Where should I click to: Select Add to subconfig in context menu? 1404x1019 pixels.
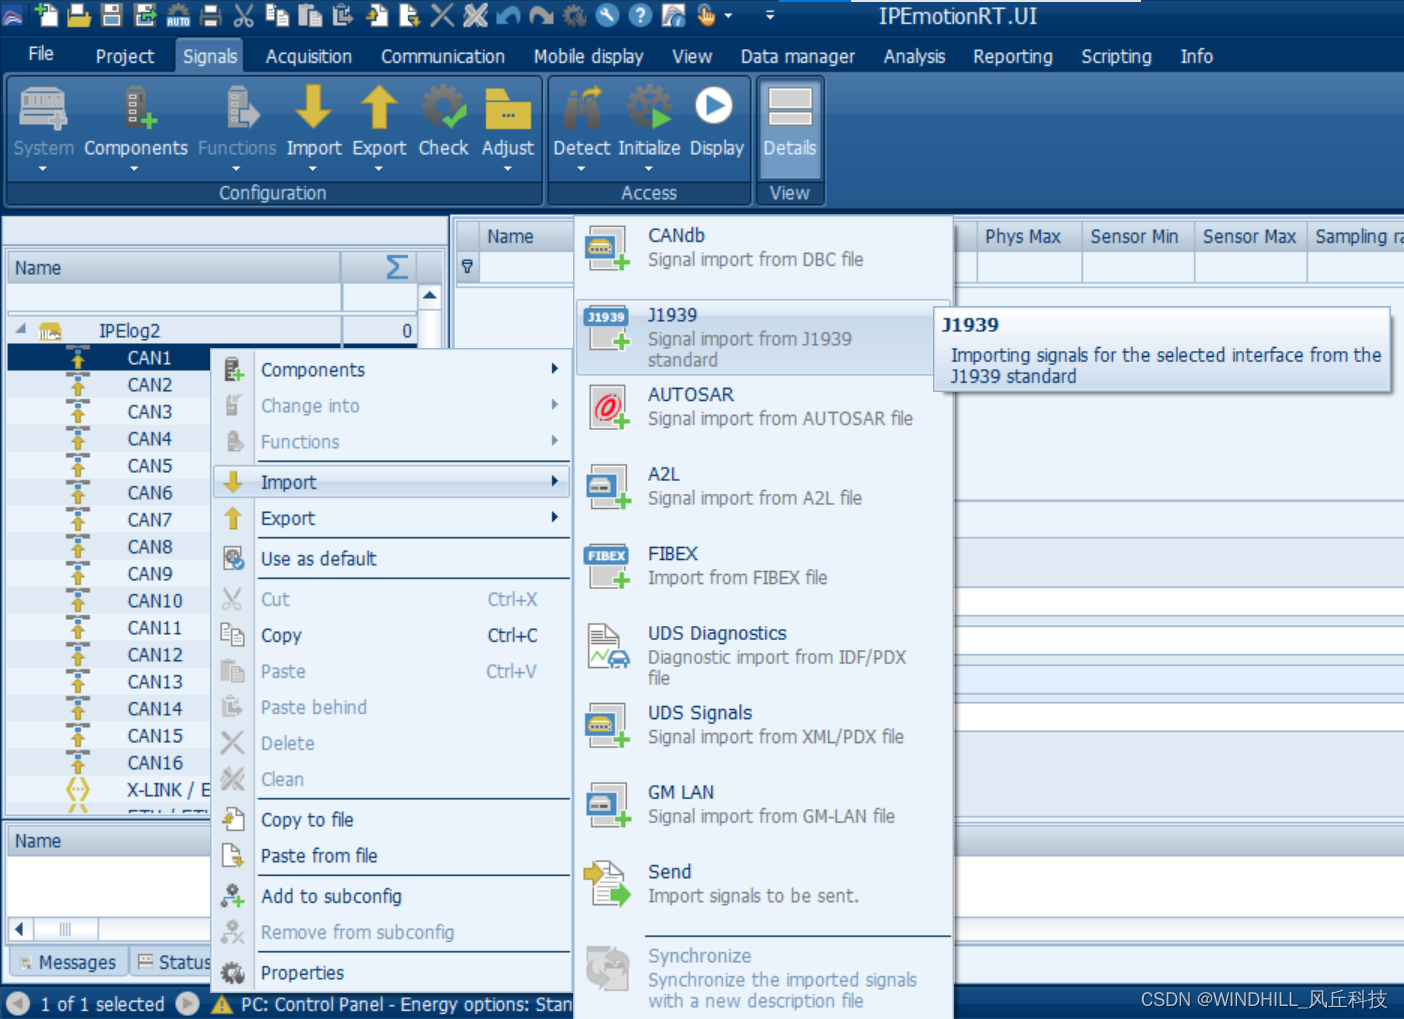tap(391, 896)
